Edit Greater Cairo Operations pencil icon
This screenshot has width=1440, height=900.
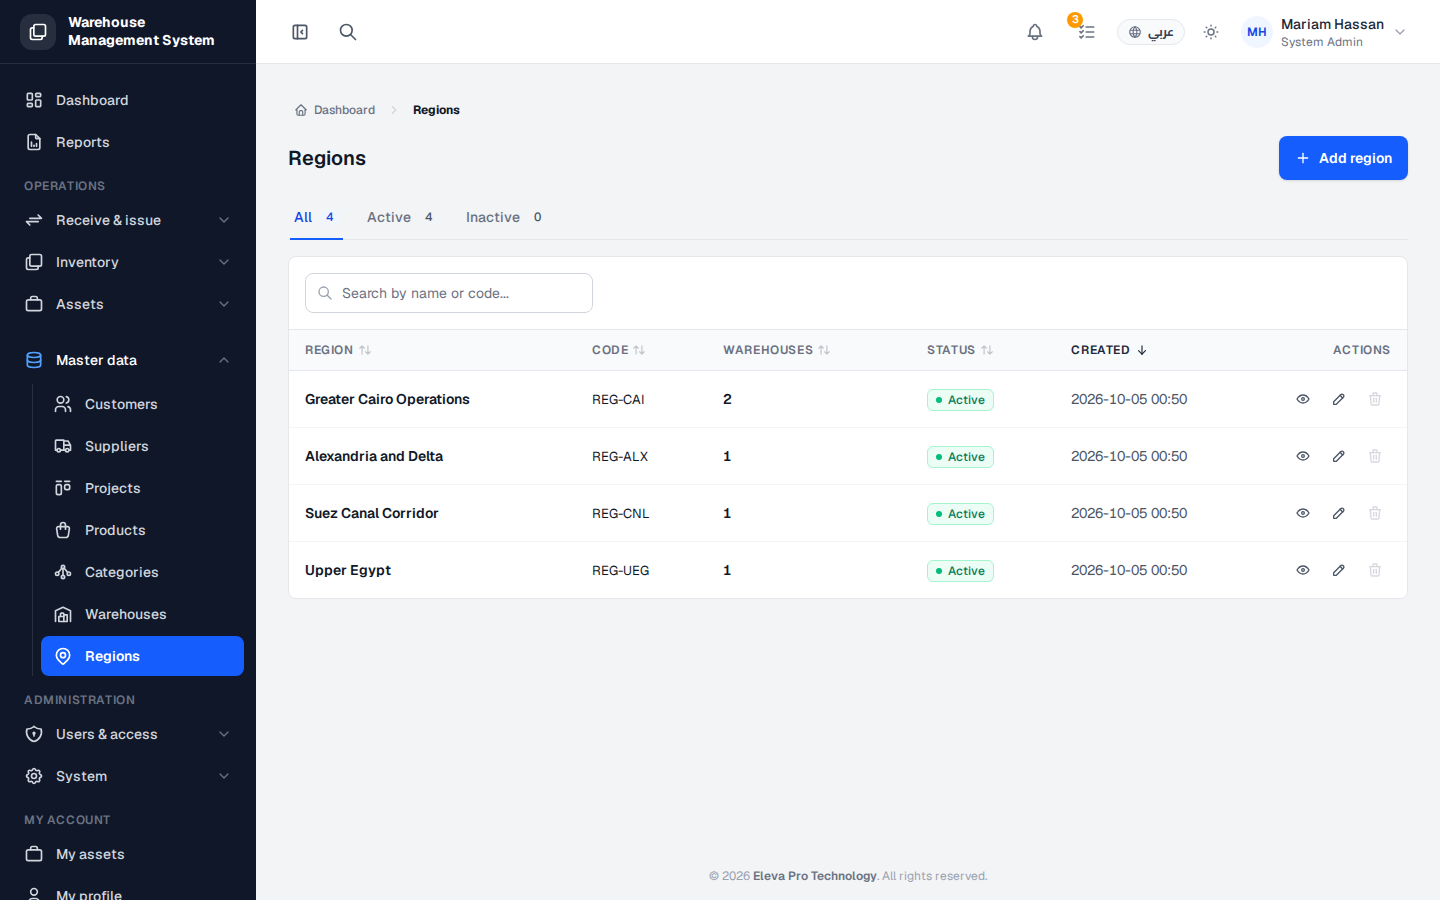(x=1339, y=399)
